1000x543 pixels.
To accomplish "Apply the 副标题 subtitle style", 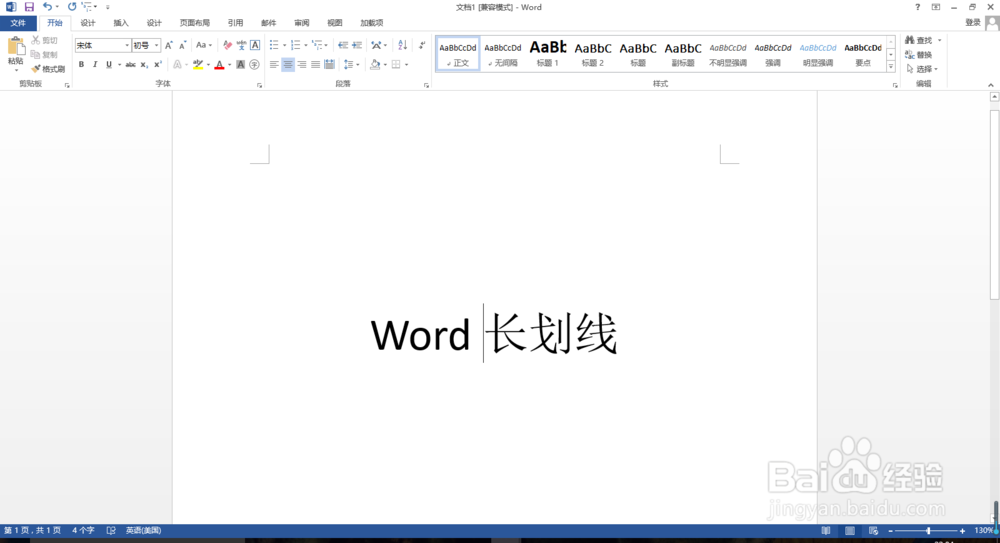I will [x=682, y=53].
